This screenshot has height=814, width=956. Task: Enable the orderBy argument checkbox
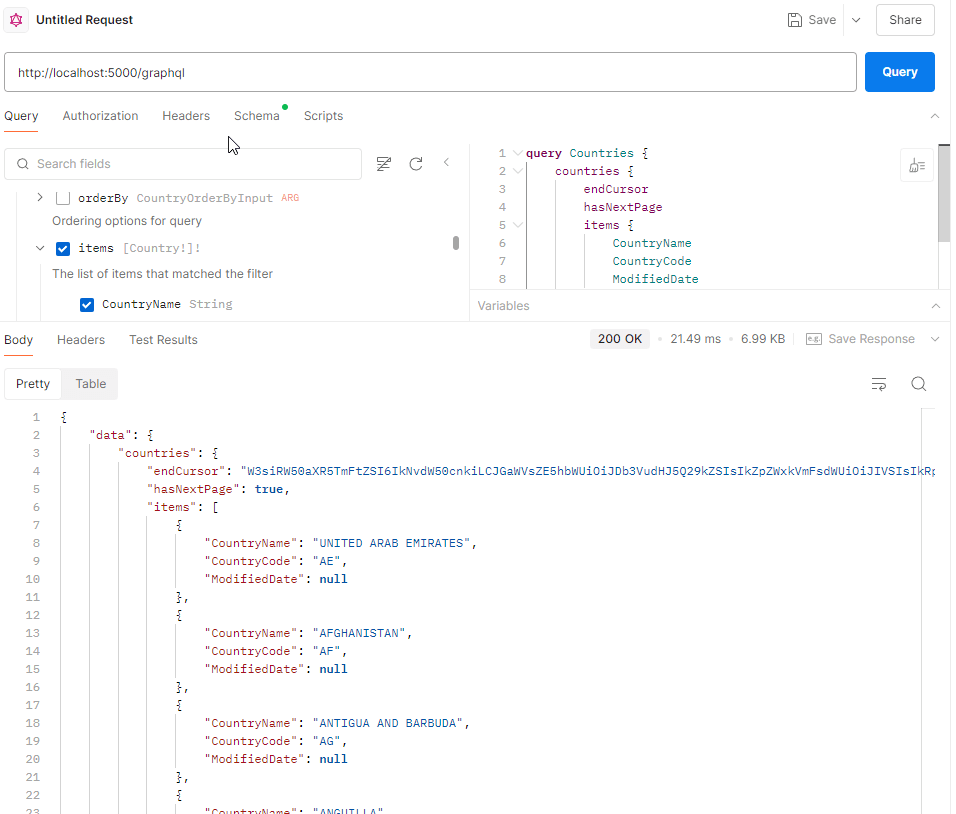click(63, 198)
